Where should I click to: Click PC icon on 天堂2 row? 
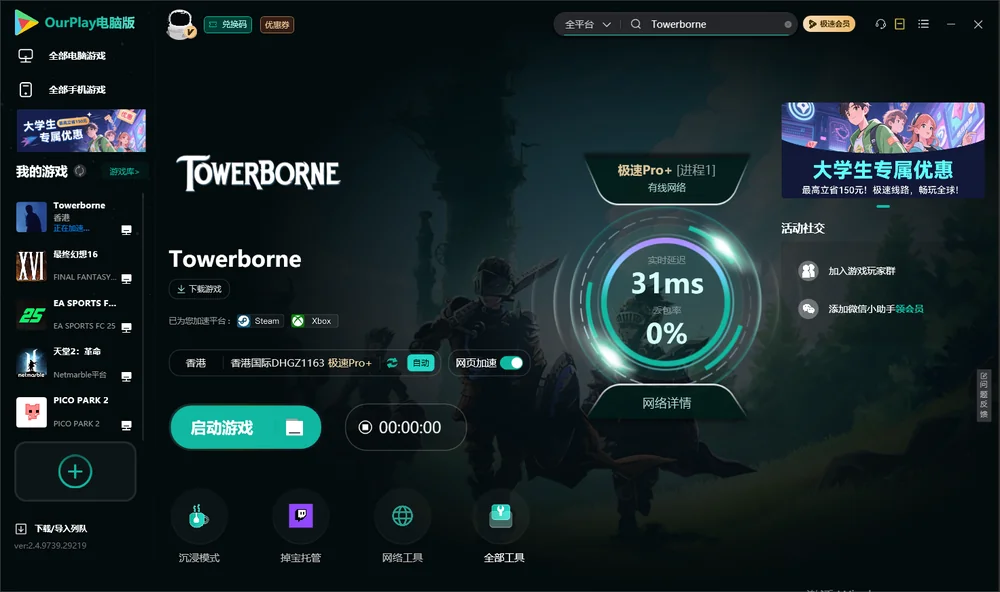[126, 376]
